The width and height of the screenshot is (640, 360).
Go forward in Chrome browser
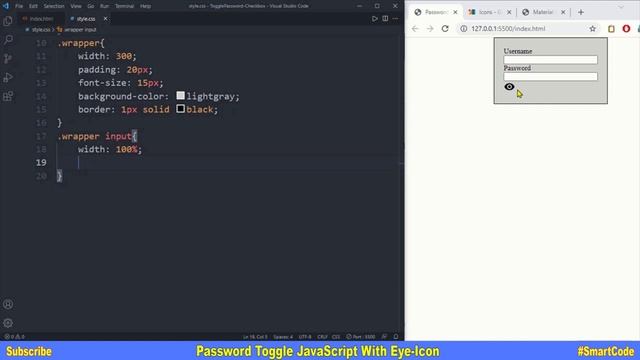[x=430, y=29]
